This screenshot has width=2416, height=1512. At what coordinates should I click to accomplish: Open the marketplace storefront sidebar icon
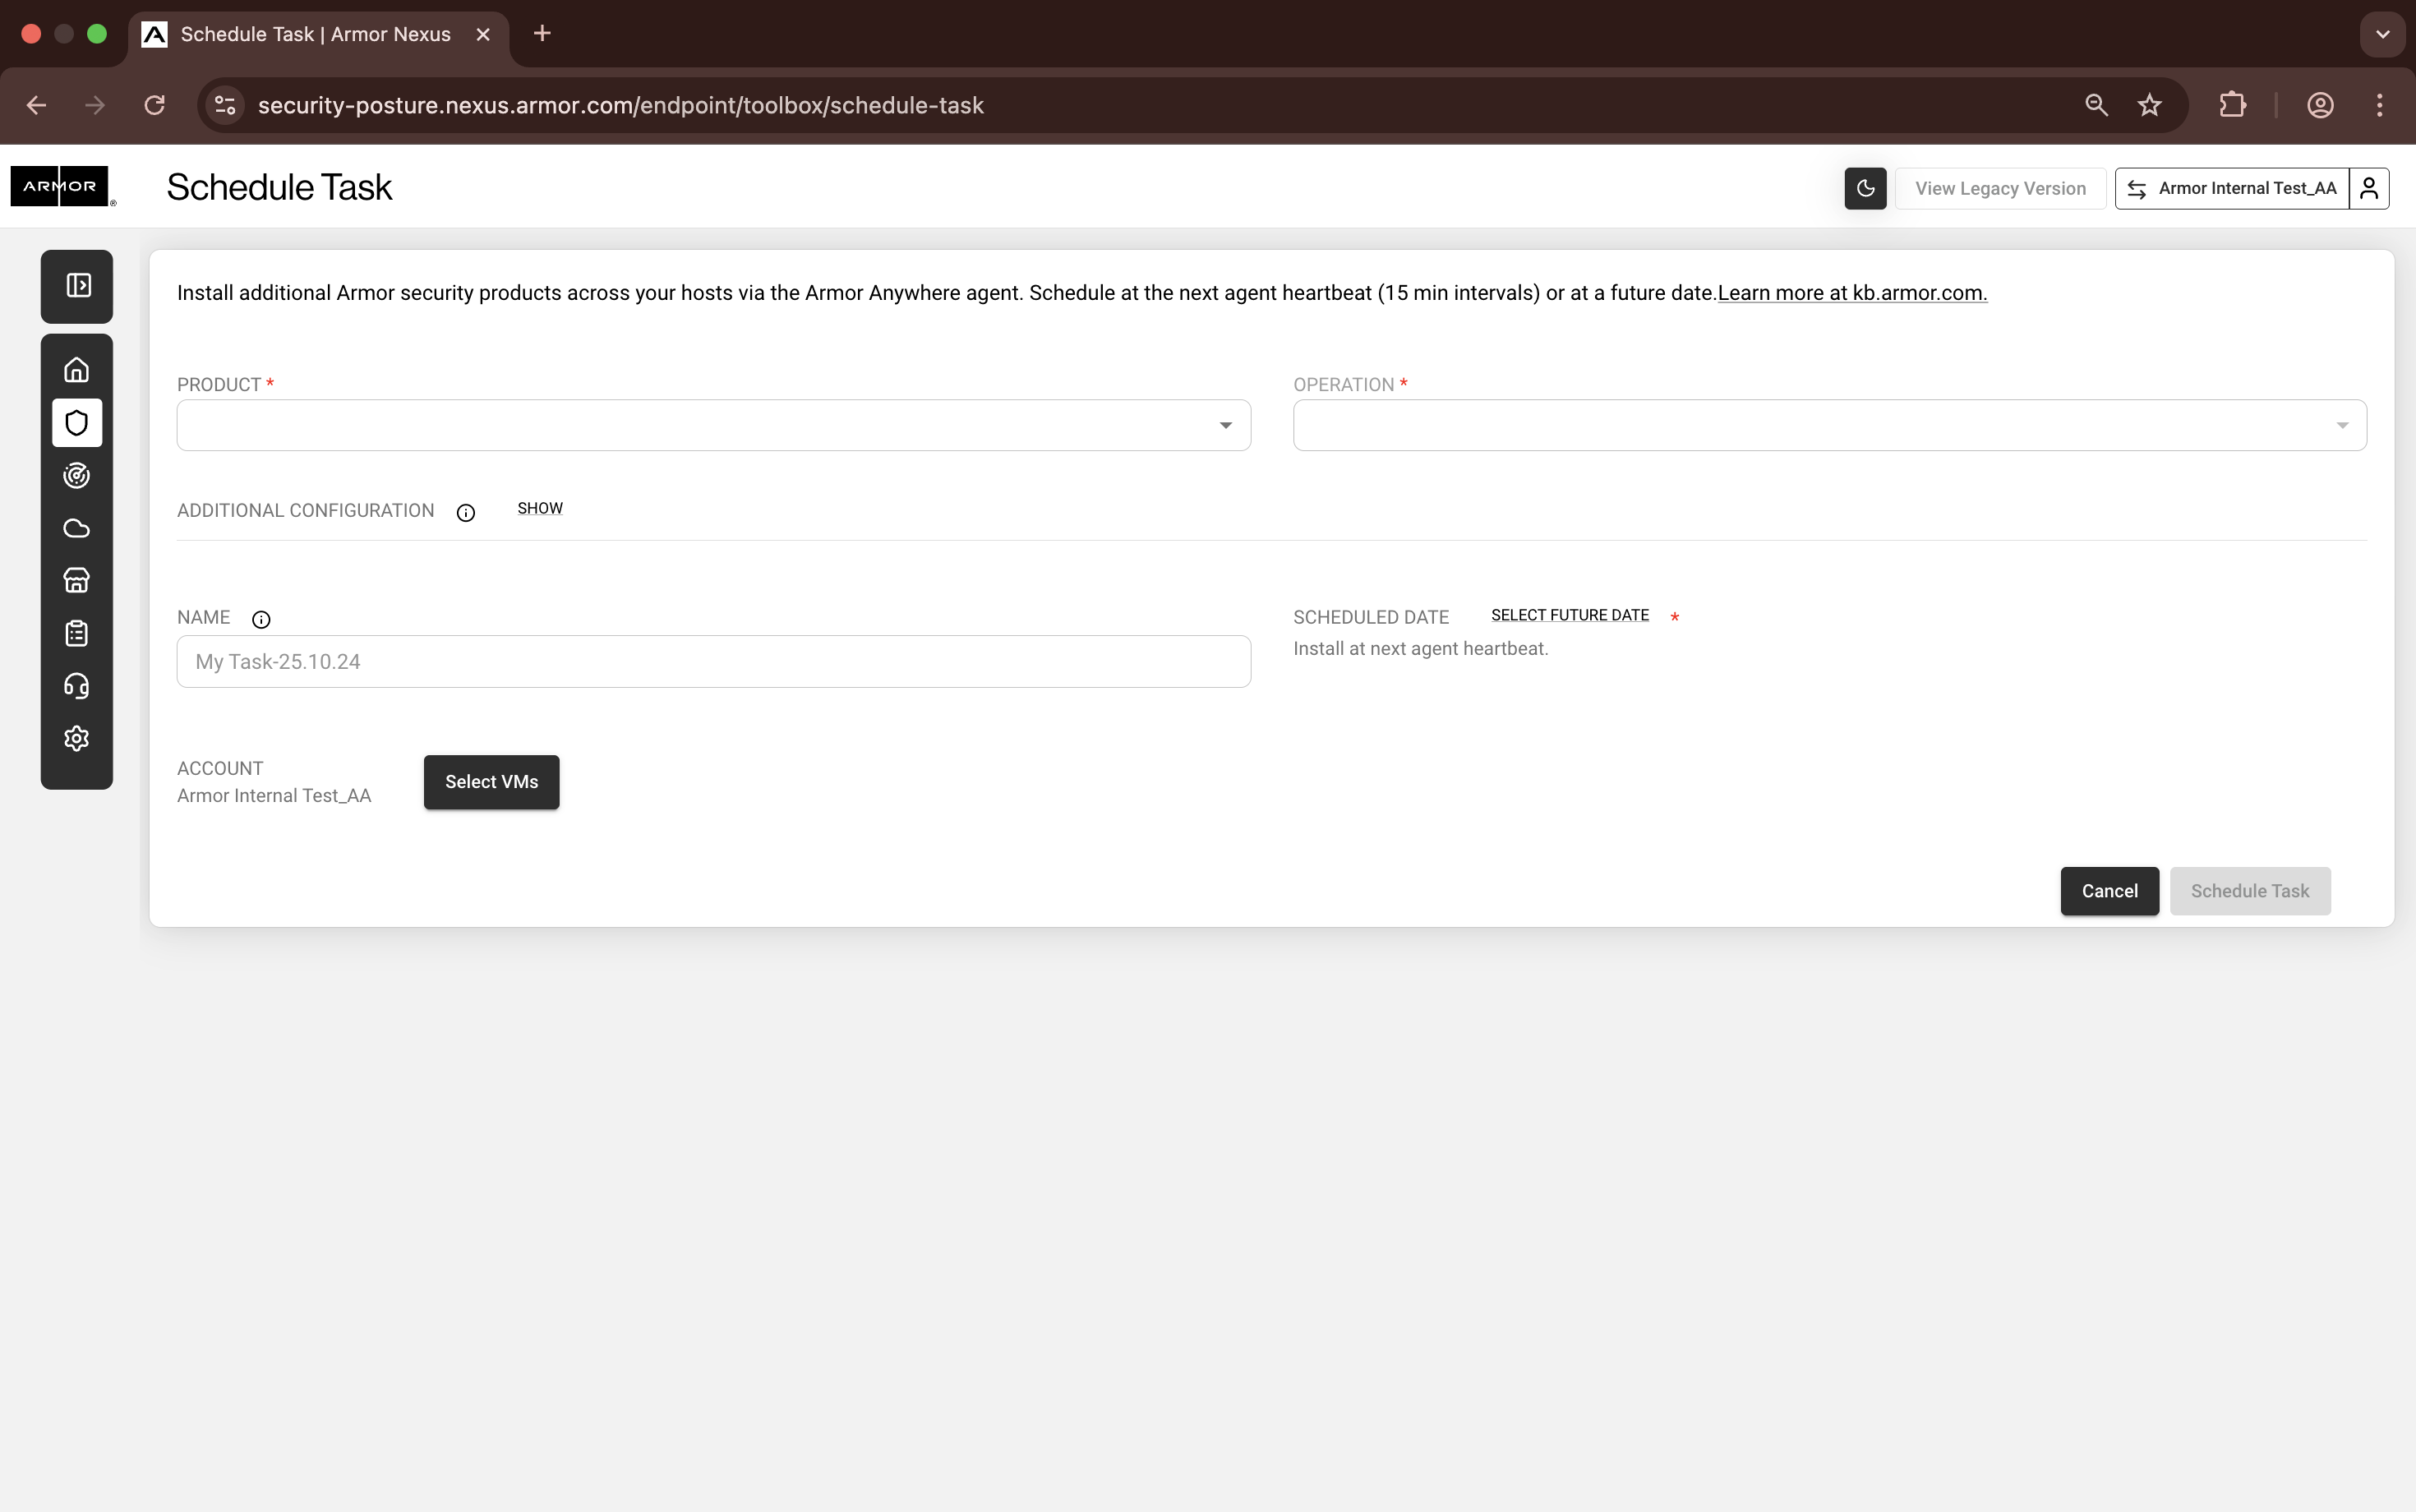[x=77, y=581]
